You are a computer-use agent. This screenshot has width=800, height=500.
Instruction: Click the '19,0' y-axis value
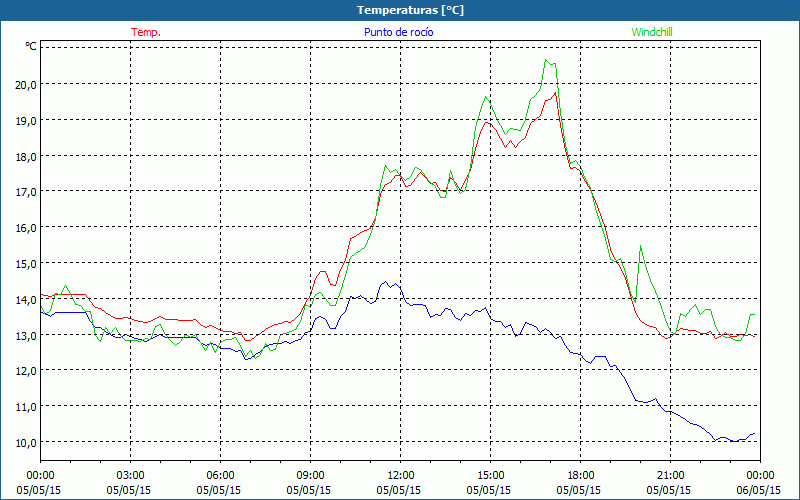click(x=26, y=120)
